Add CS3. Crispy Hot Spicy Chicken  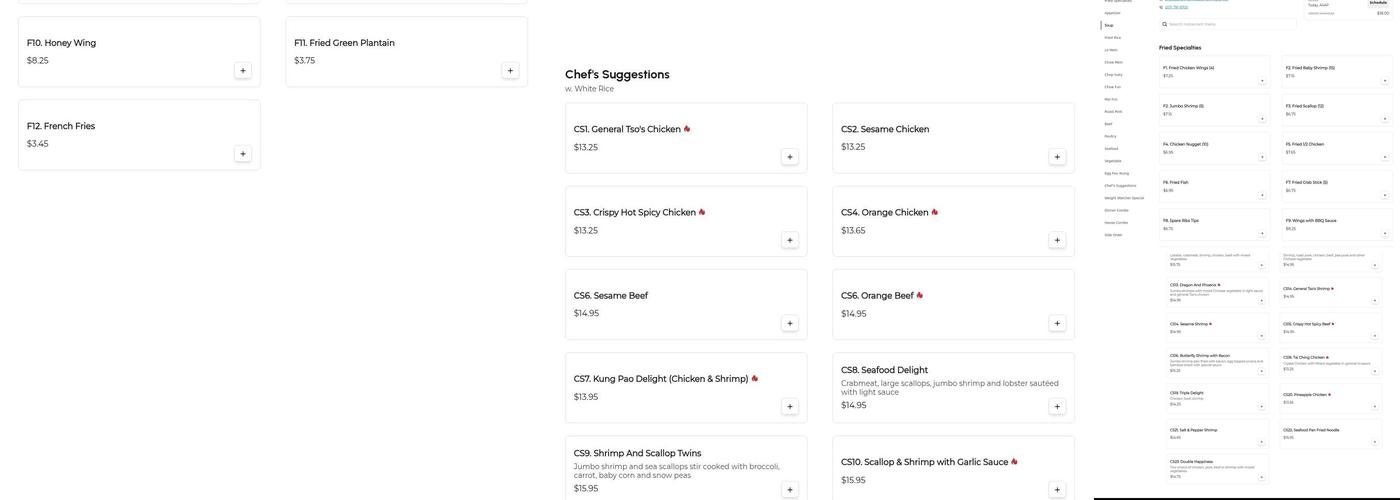[789, 240]
